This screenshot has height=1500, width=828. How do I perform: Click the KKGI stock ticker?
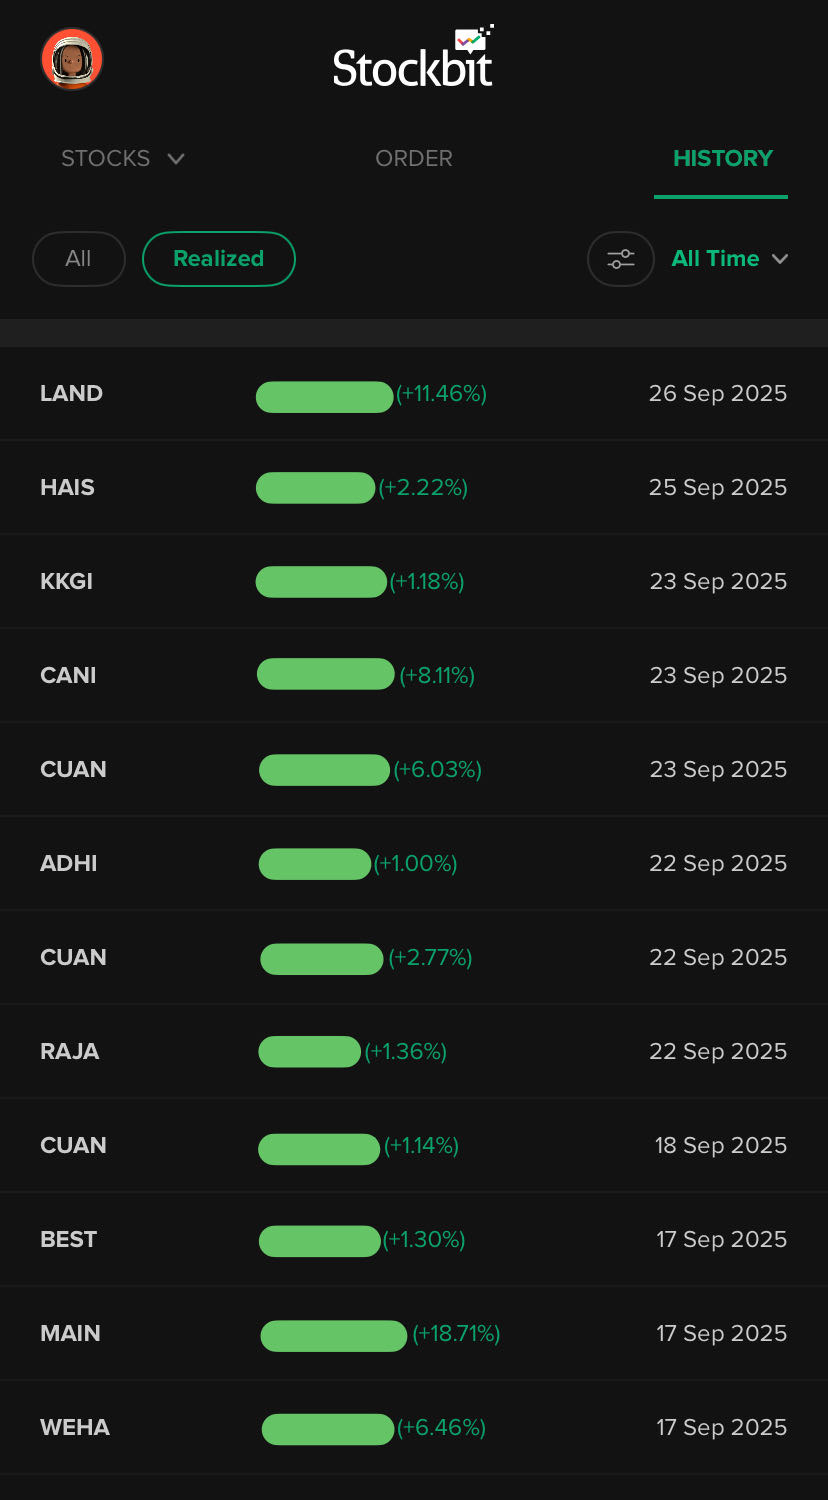pyautogui.click(x=66, y=582)
